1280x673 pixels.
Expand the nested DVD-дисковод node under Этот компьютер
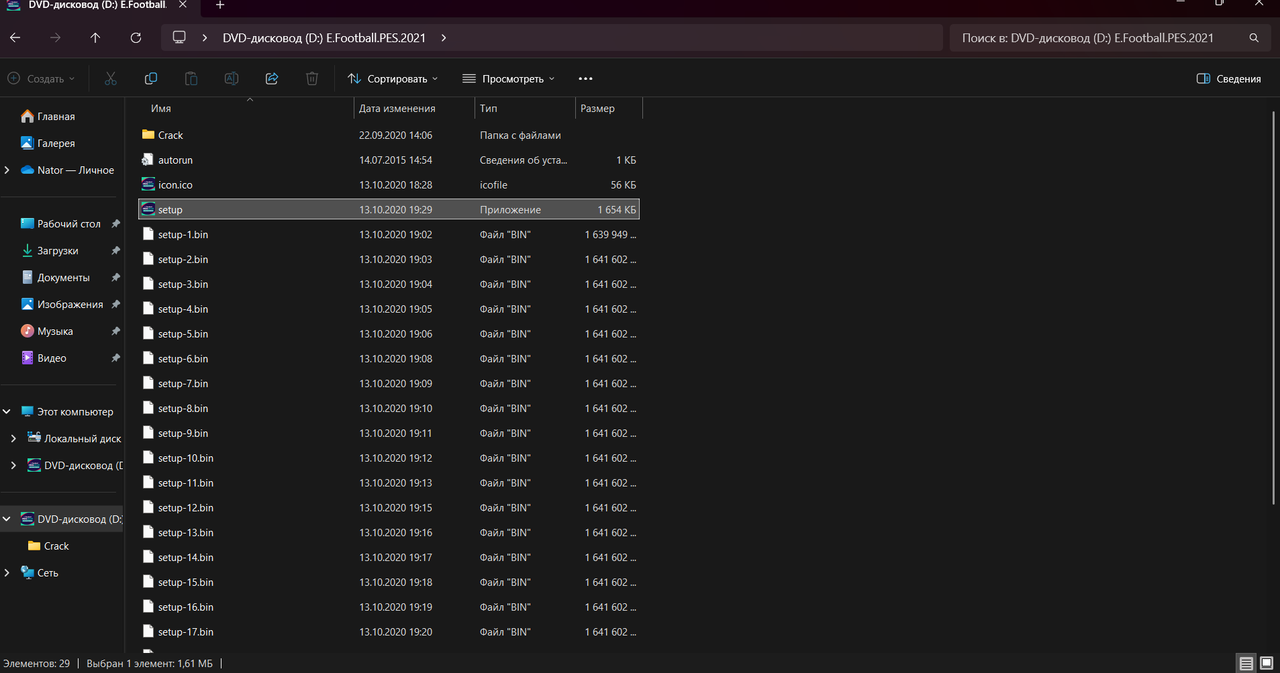[x=13, y=465]
